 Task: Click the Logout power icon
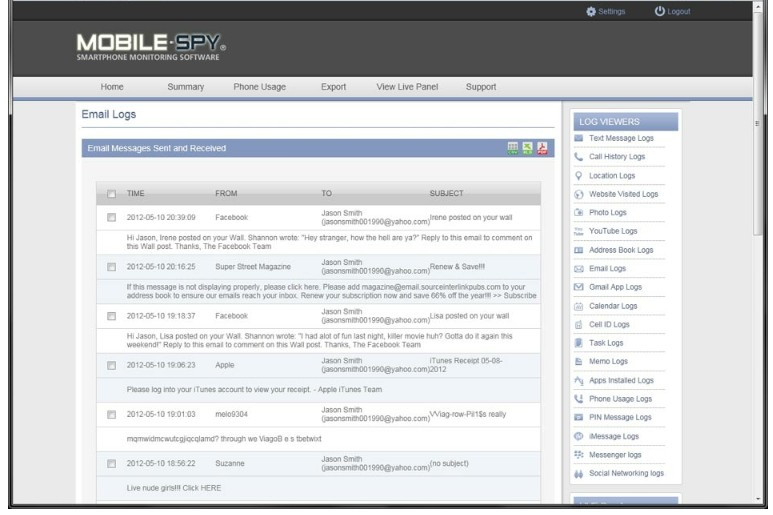pos(659,11)
